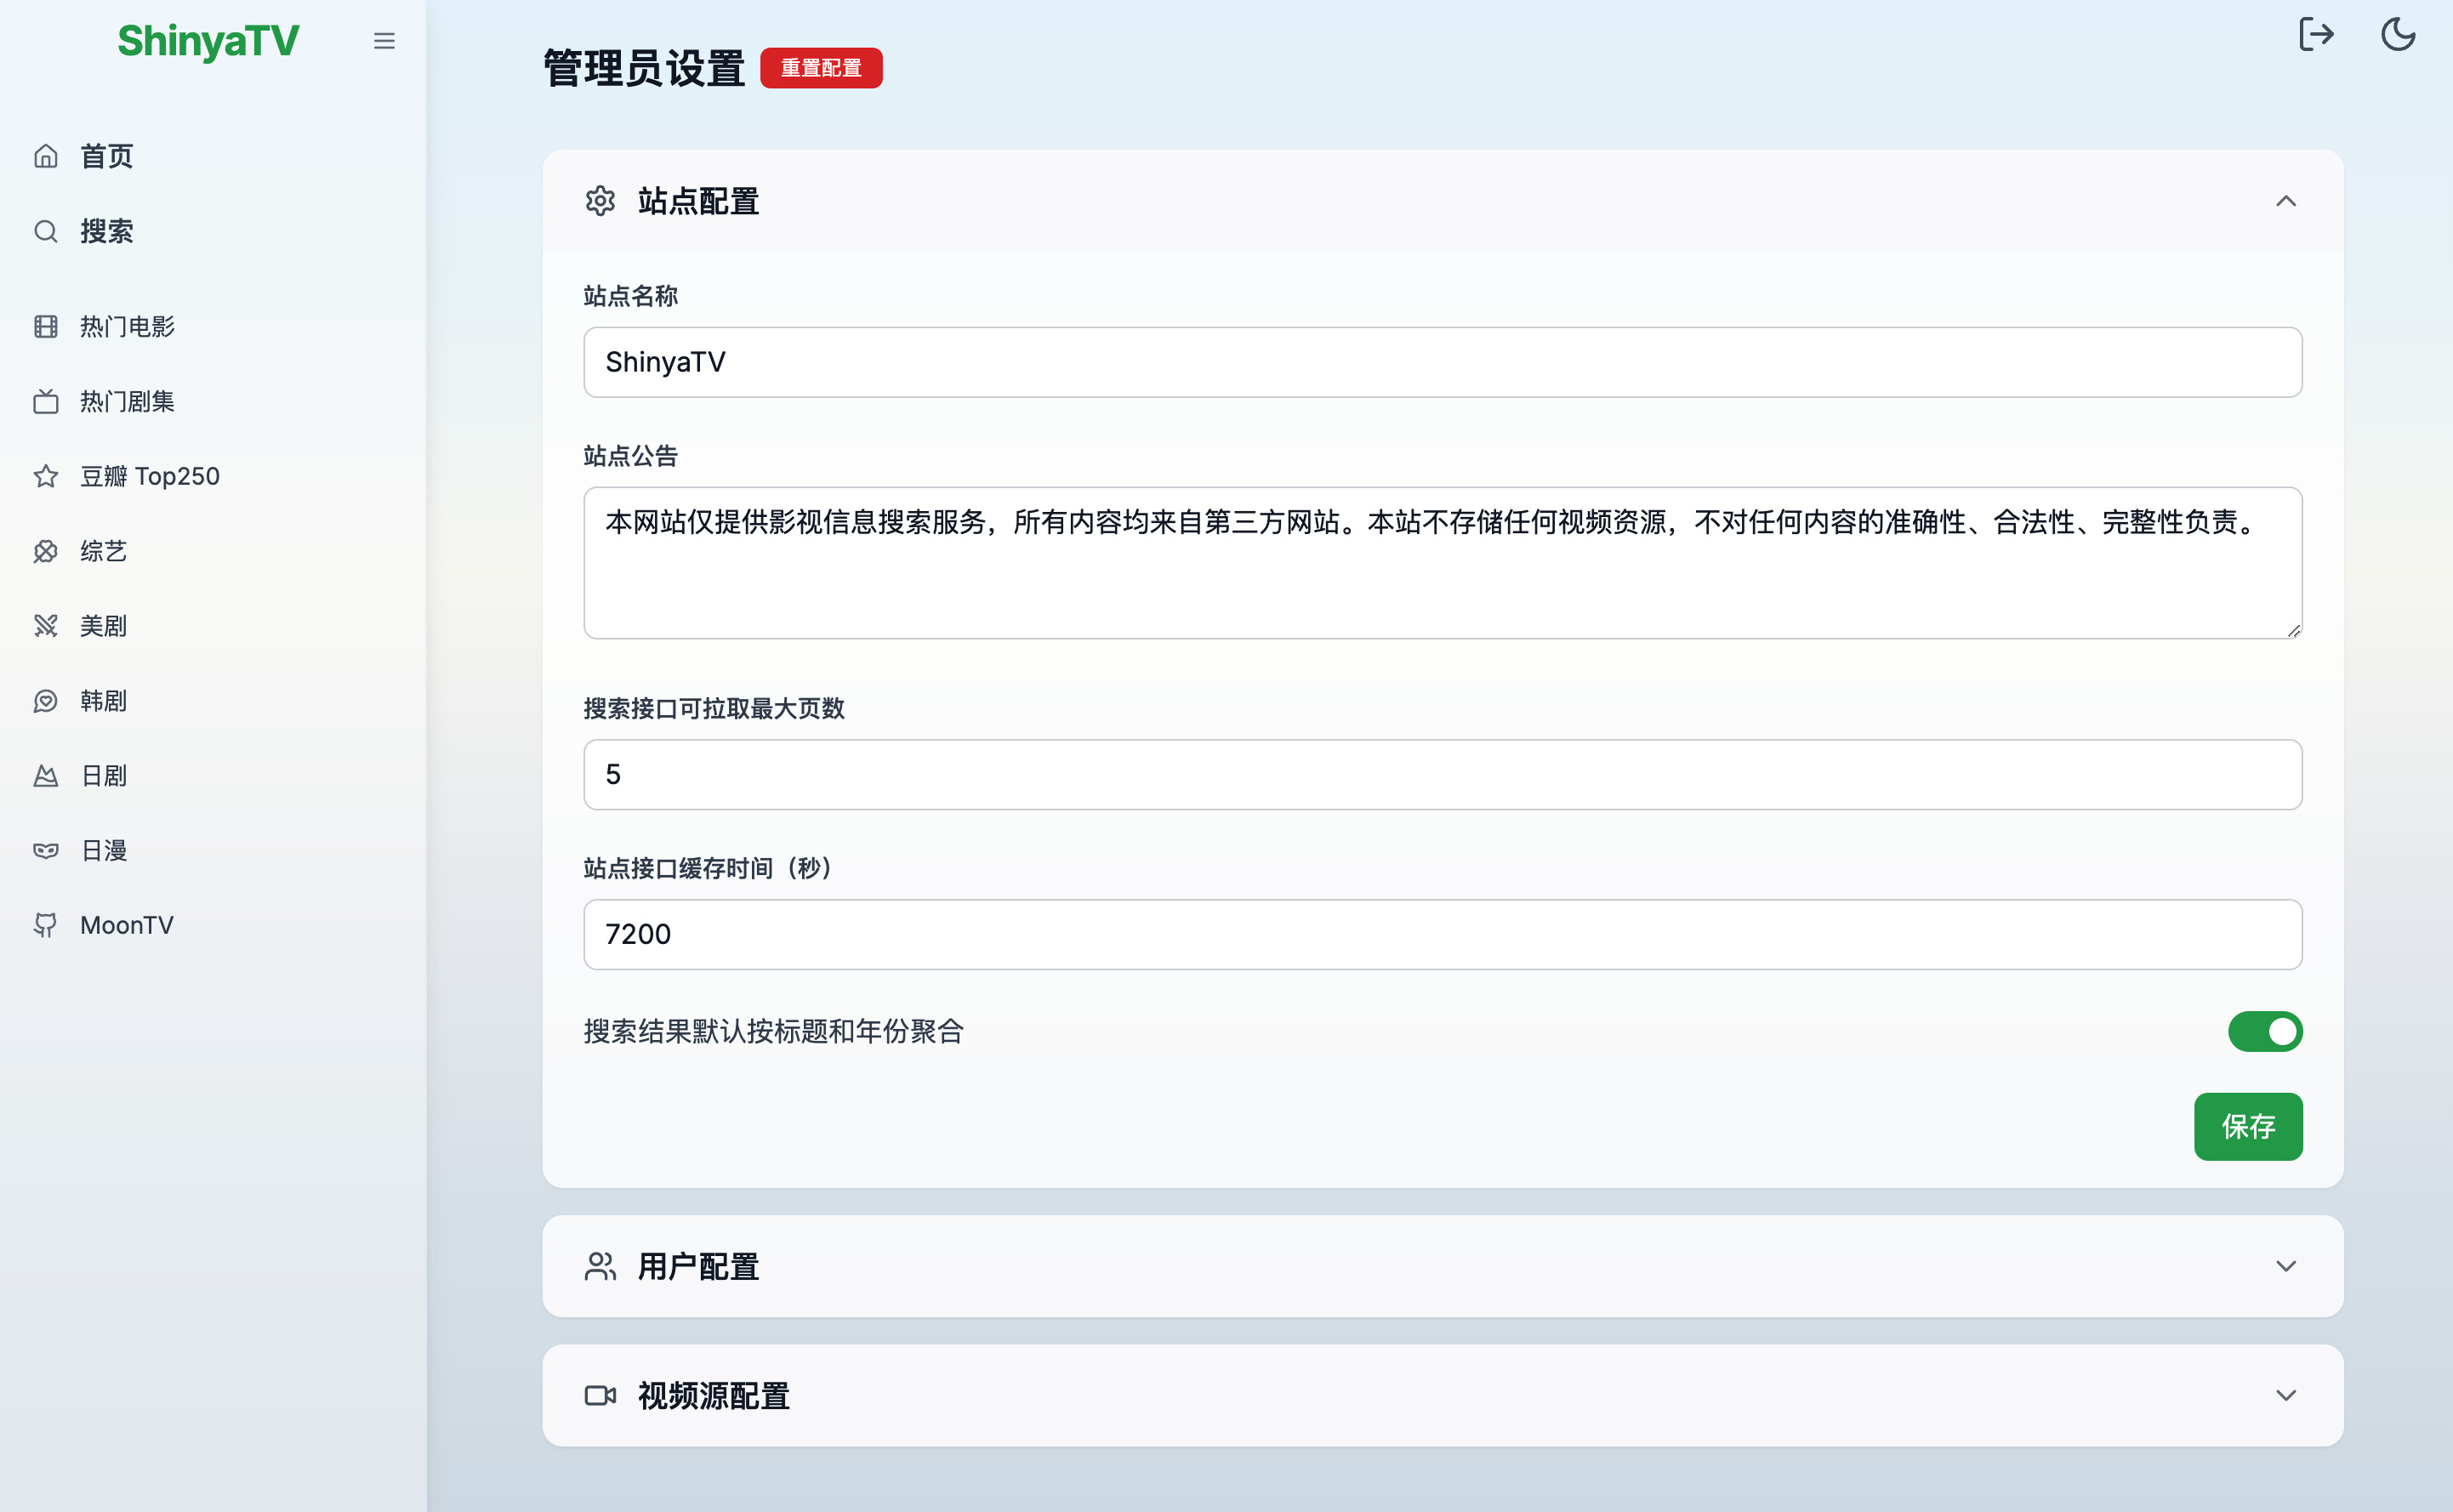2453x1512 pixels.
Task: Click the 站点接口缓存时间（秒） label
Action: click(x=710, y=868)
